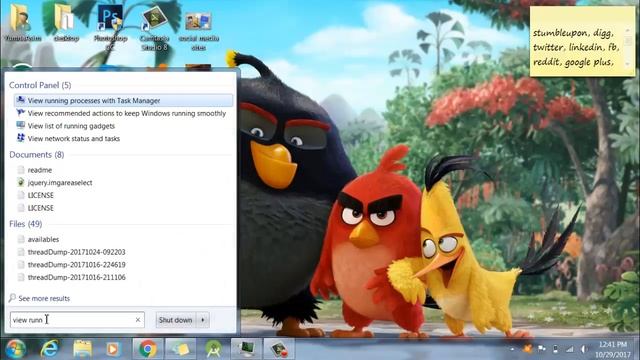Select the Photoshop CC desktop shortcut
The height and width of the screenshot is (360, 640).
click(x=110, y=27)
